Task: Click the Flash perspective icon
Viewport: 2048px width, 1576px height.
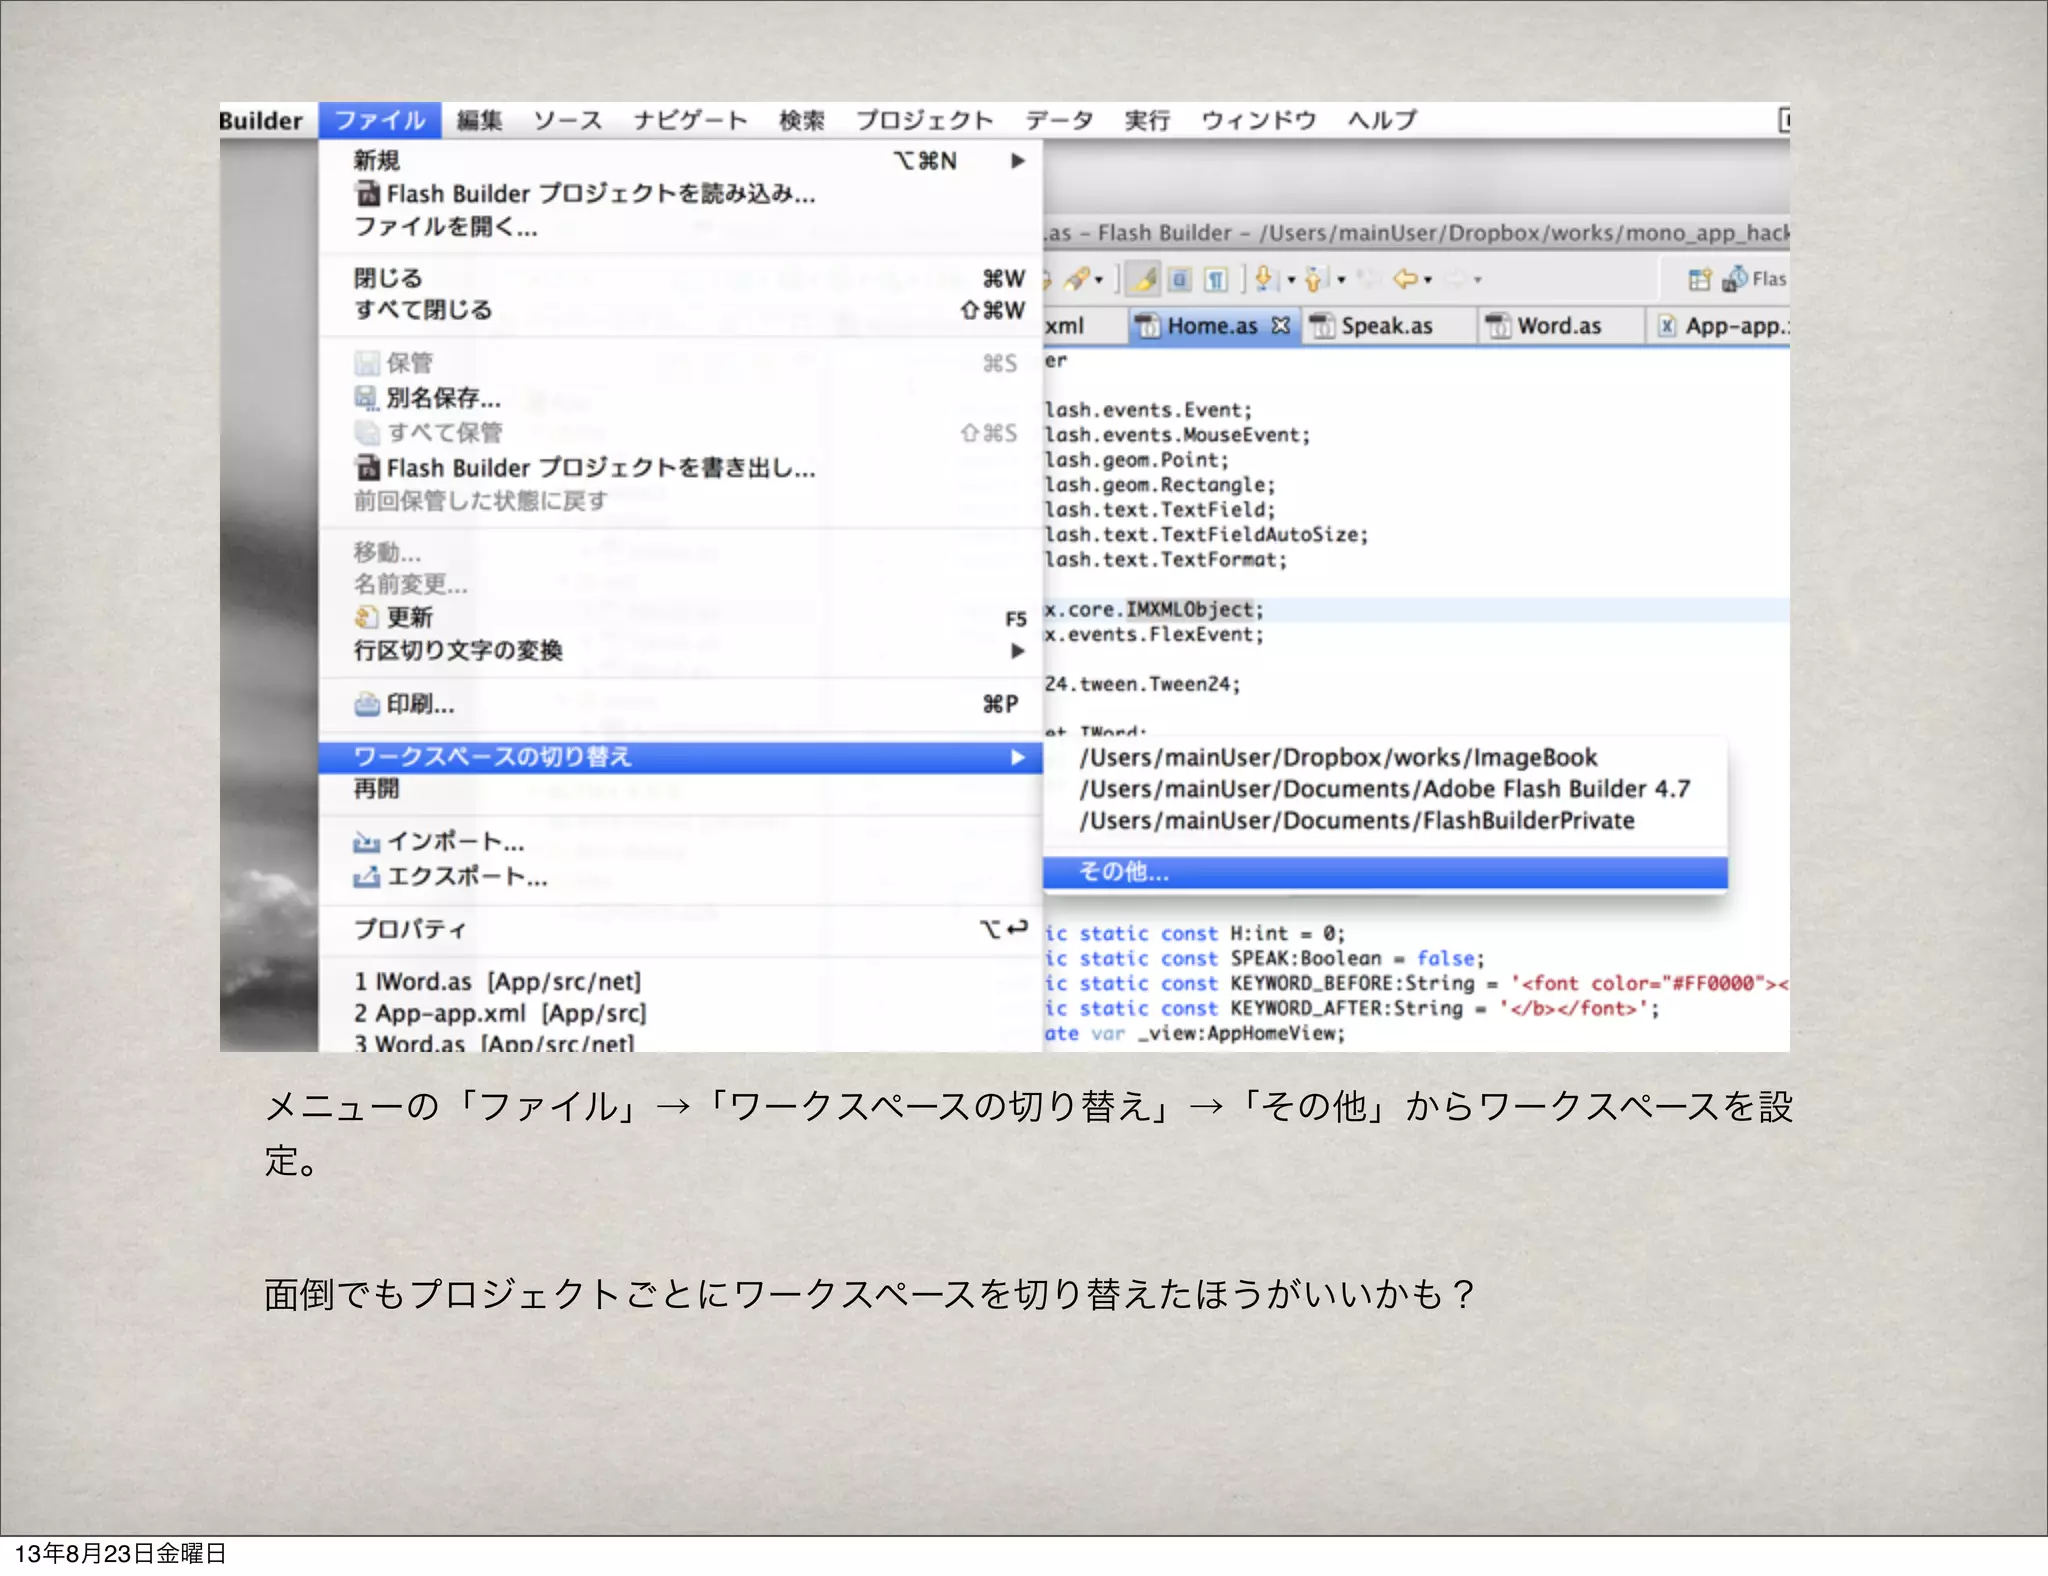Action: coord(1735,279)
